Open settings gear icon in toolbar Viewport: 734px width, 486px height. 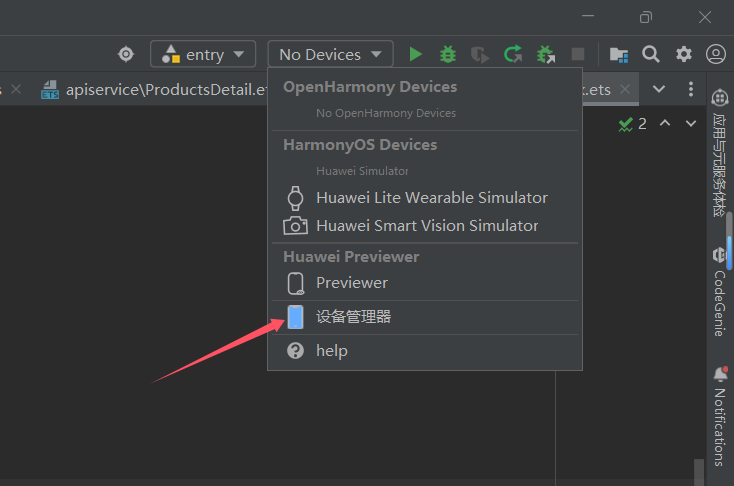[x=683, y=54]
